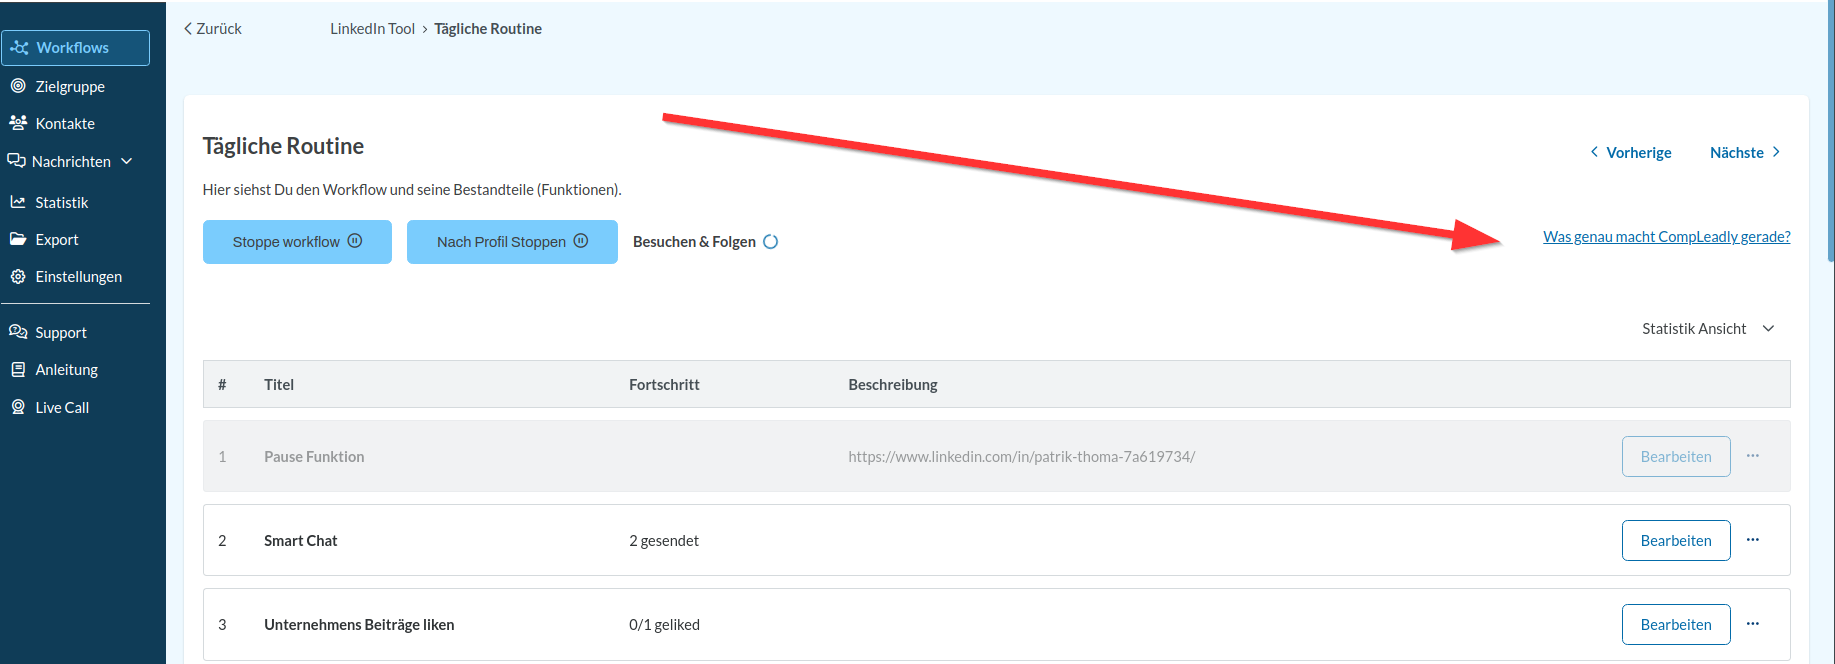Open Anleitung guide in sidebar
Viewport: 1835px width, 664px height.
point(66,370)
